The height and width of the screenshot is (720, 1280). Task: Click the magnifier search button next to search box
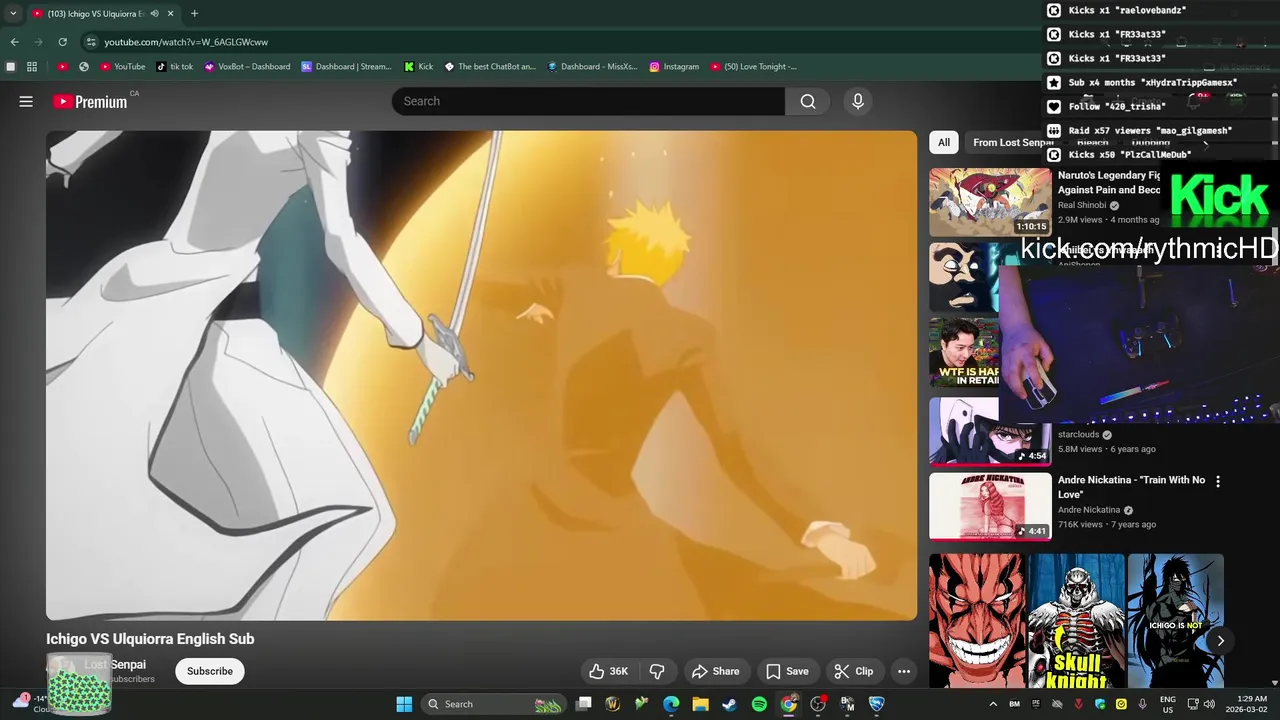pos(808,101)
